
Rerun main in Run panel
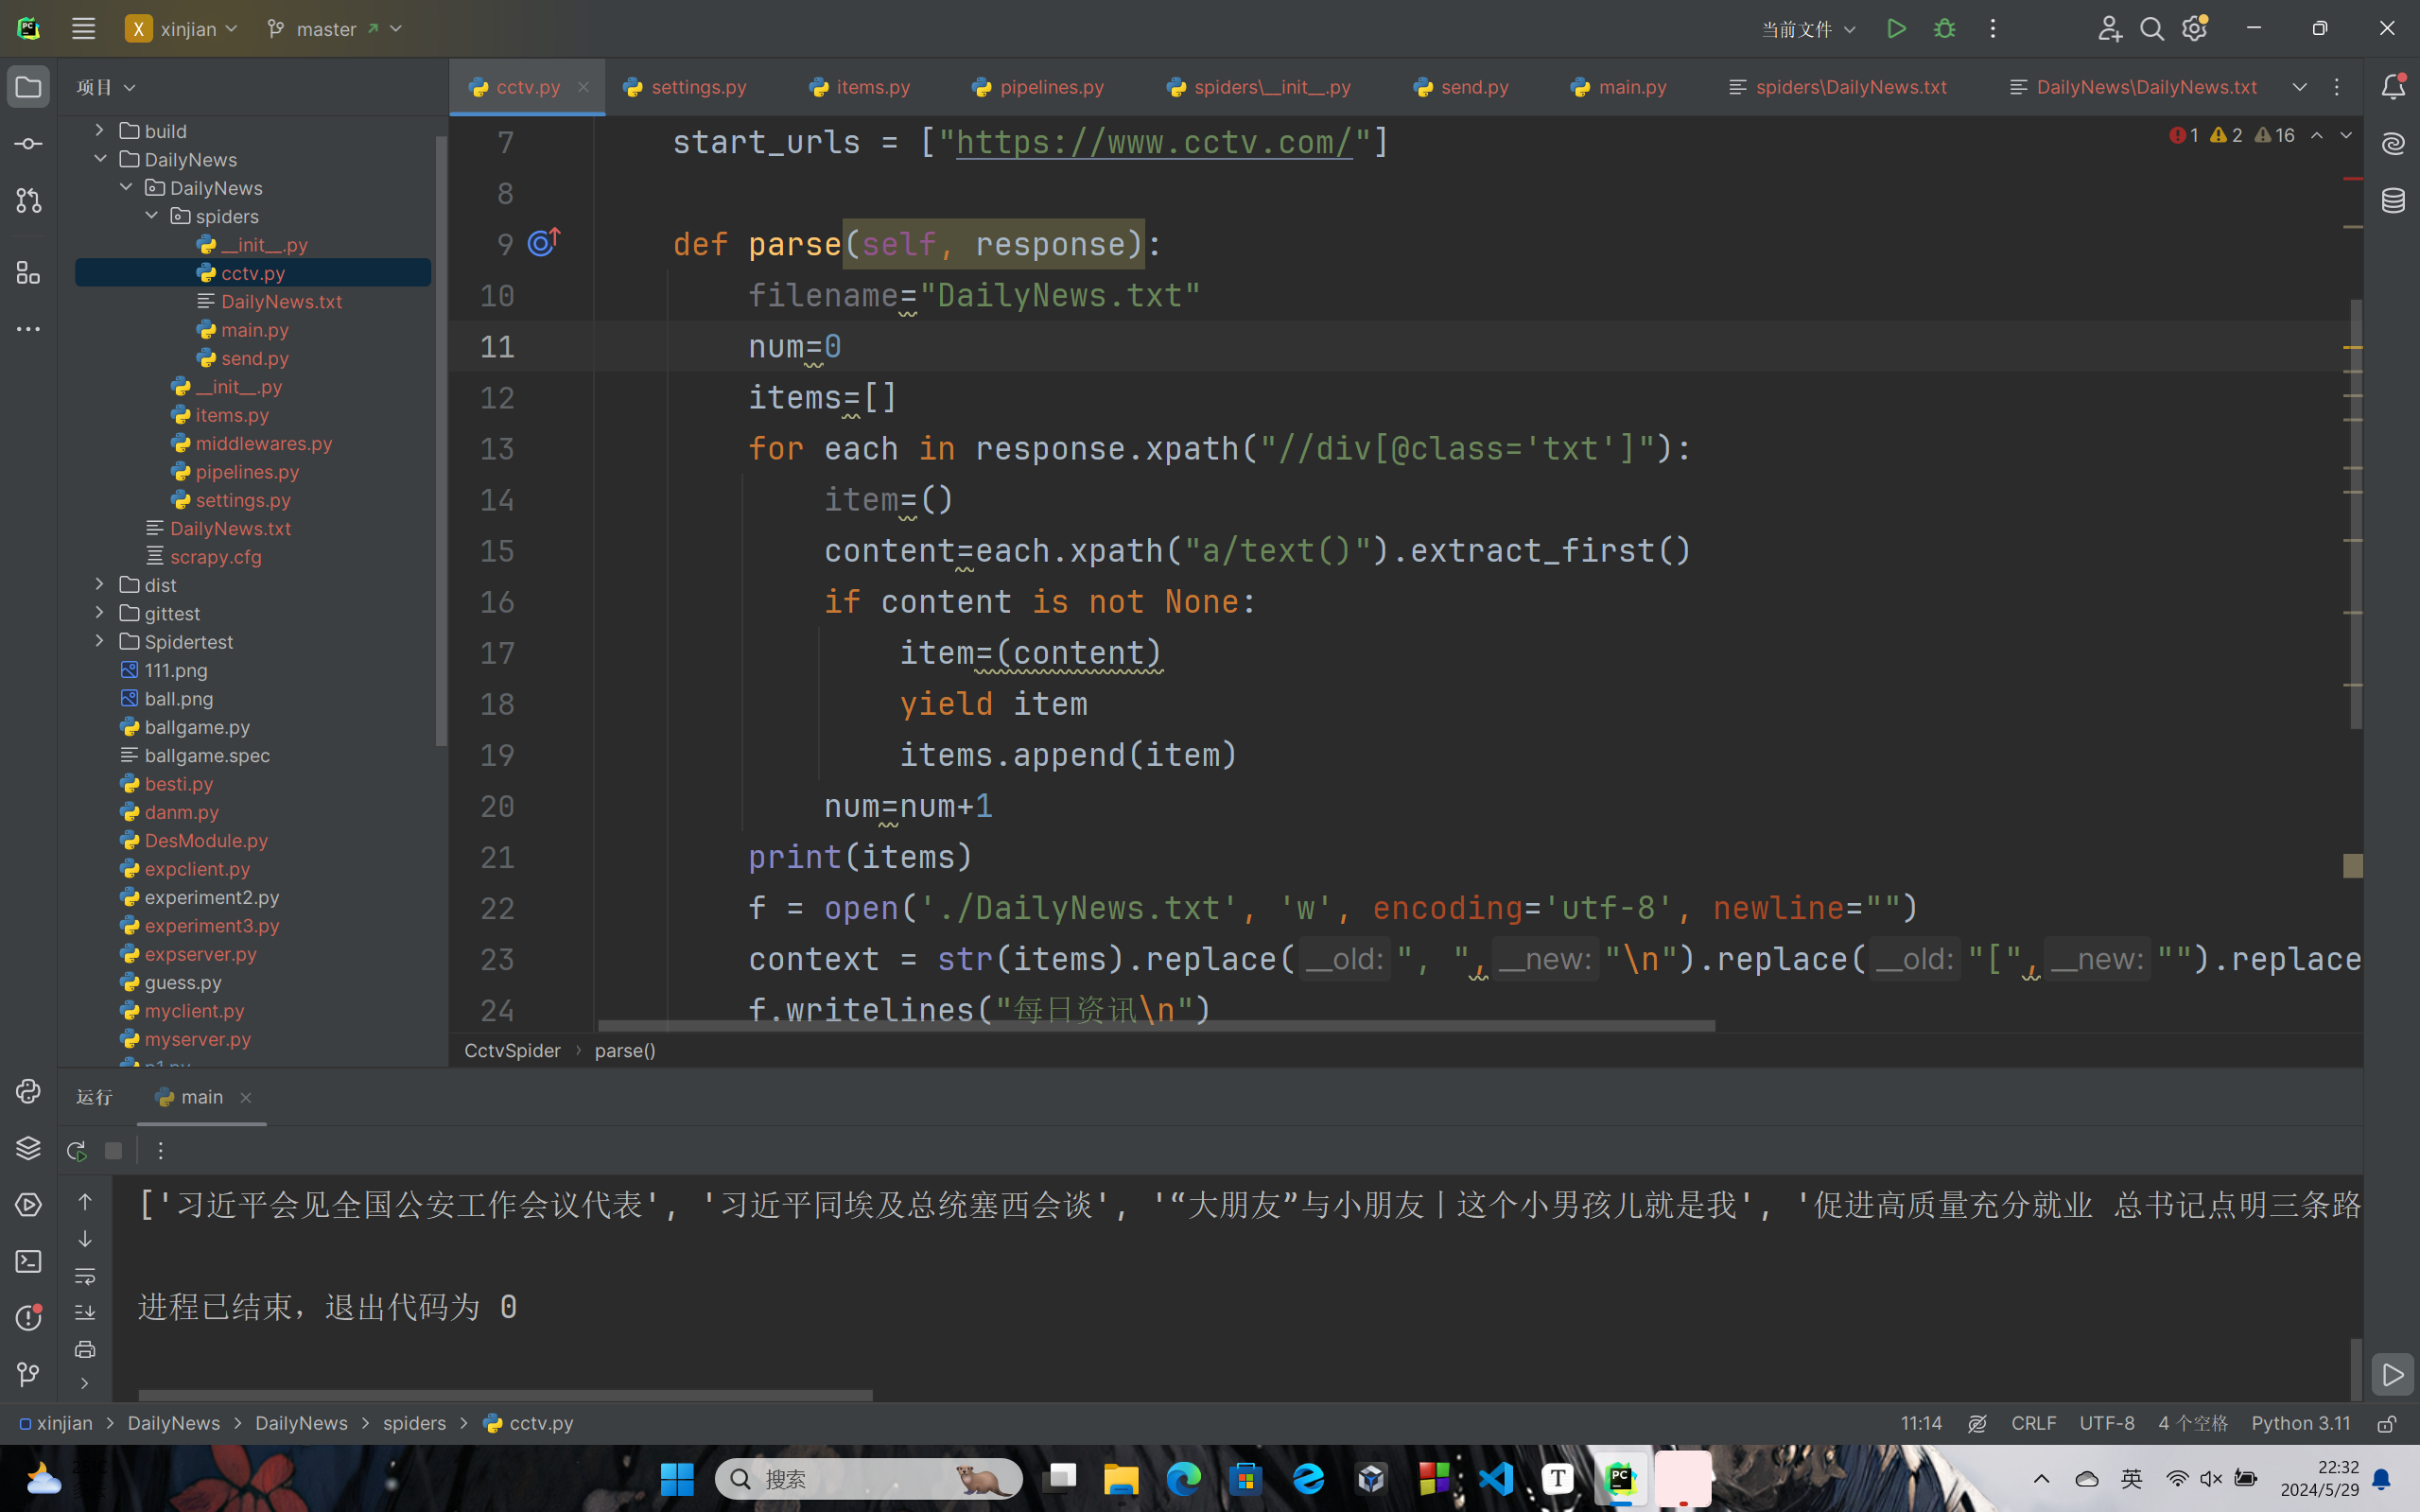click(76, 1151)
